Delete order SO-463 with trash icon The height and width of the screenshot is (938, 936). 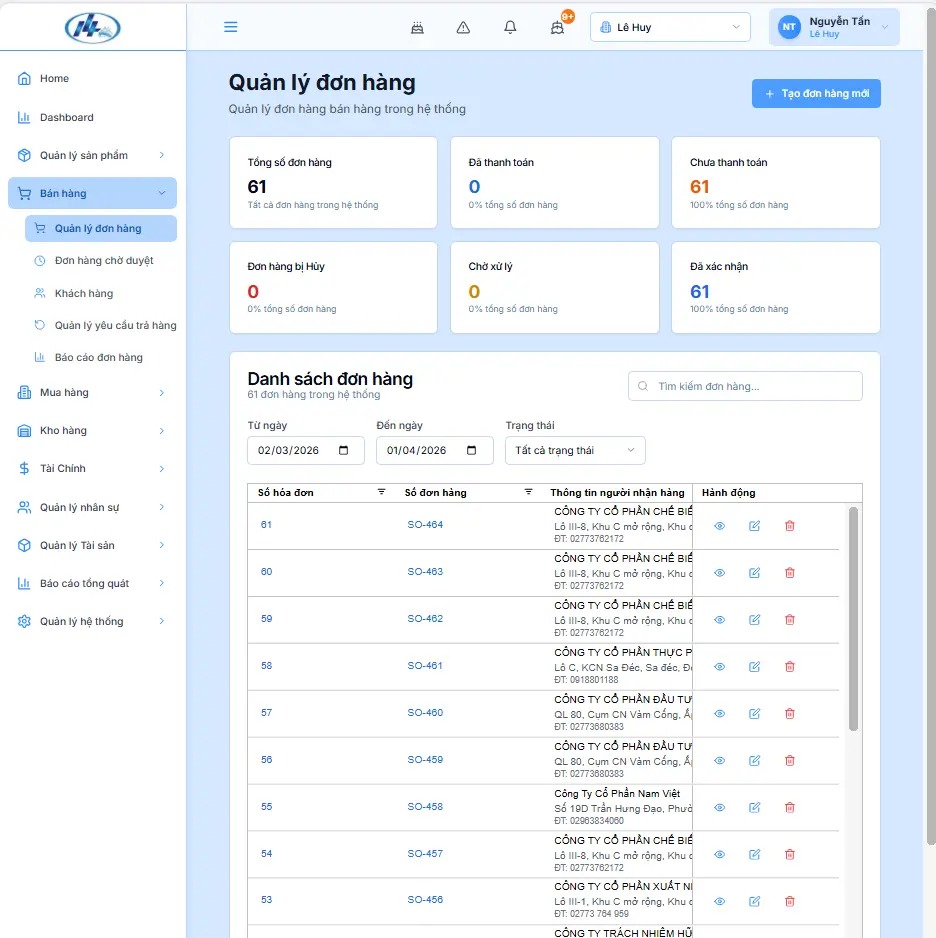tap(789, 572)
